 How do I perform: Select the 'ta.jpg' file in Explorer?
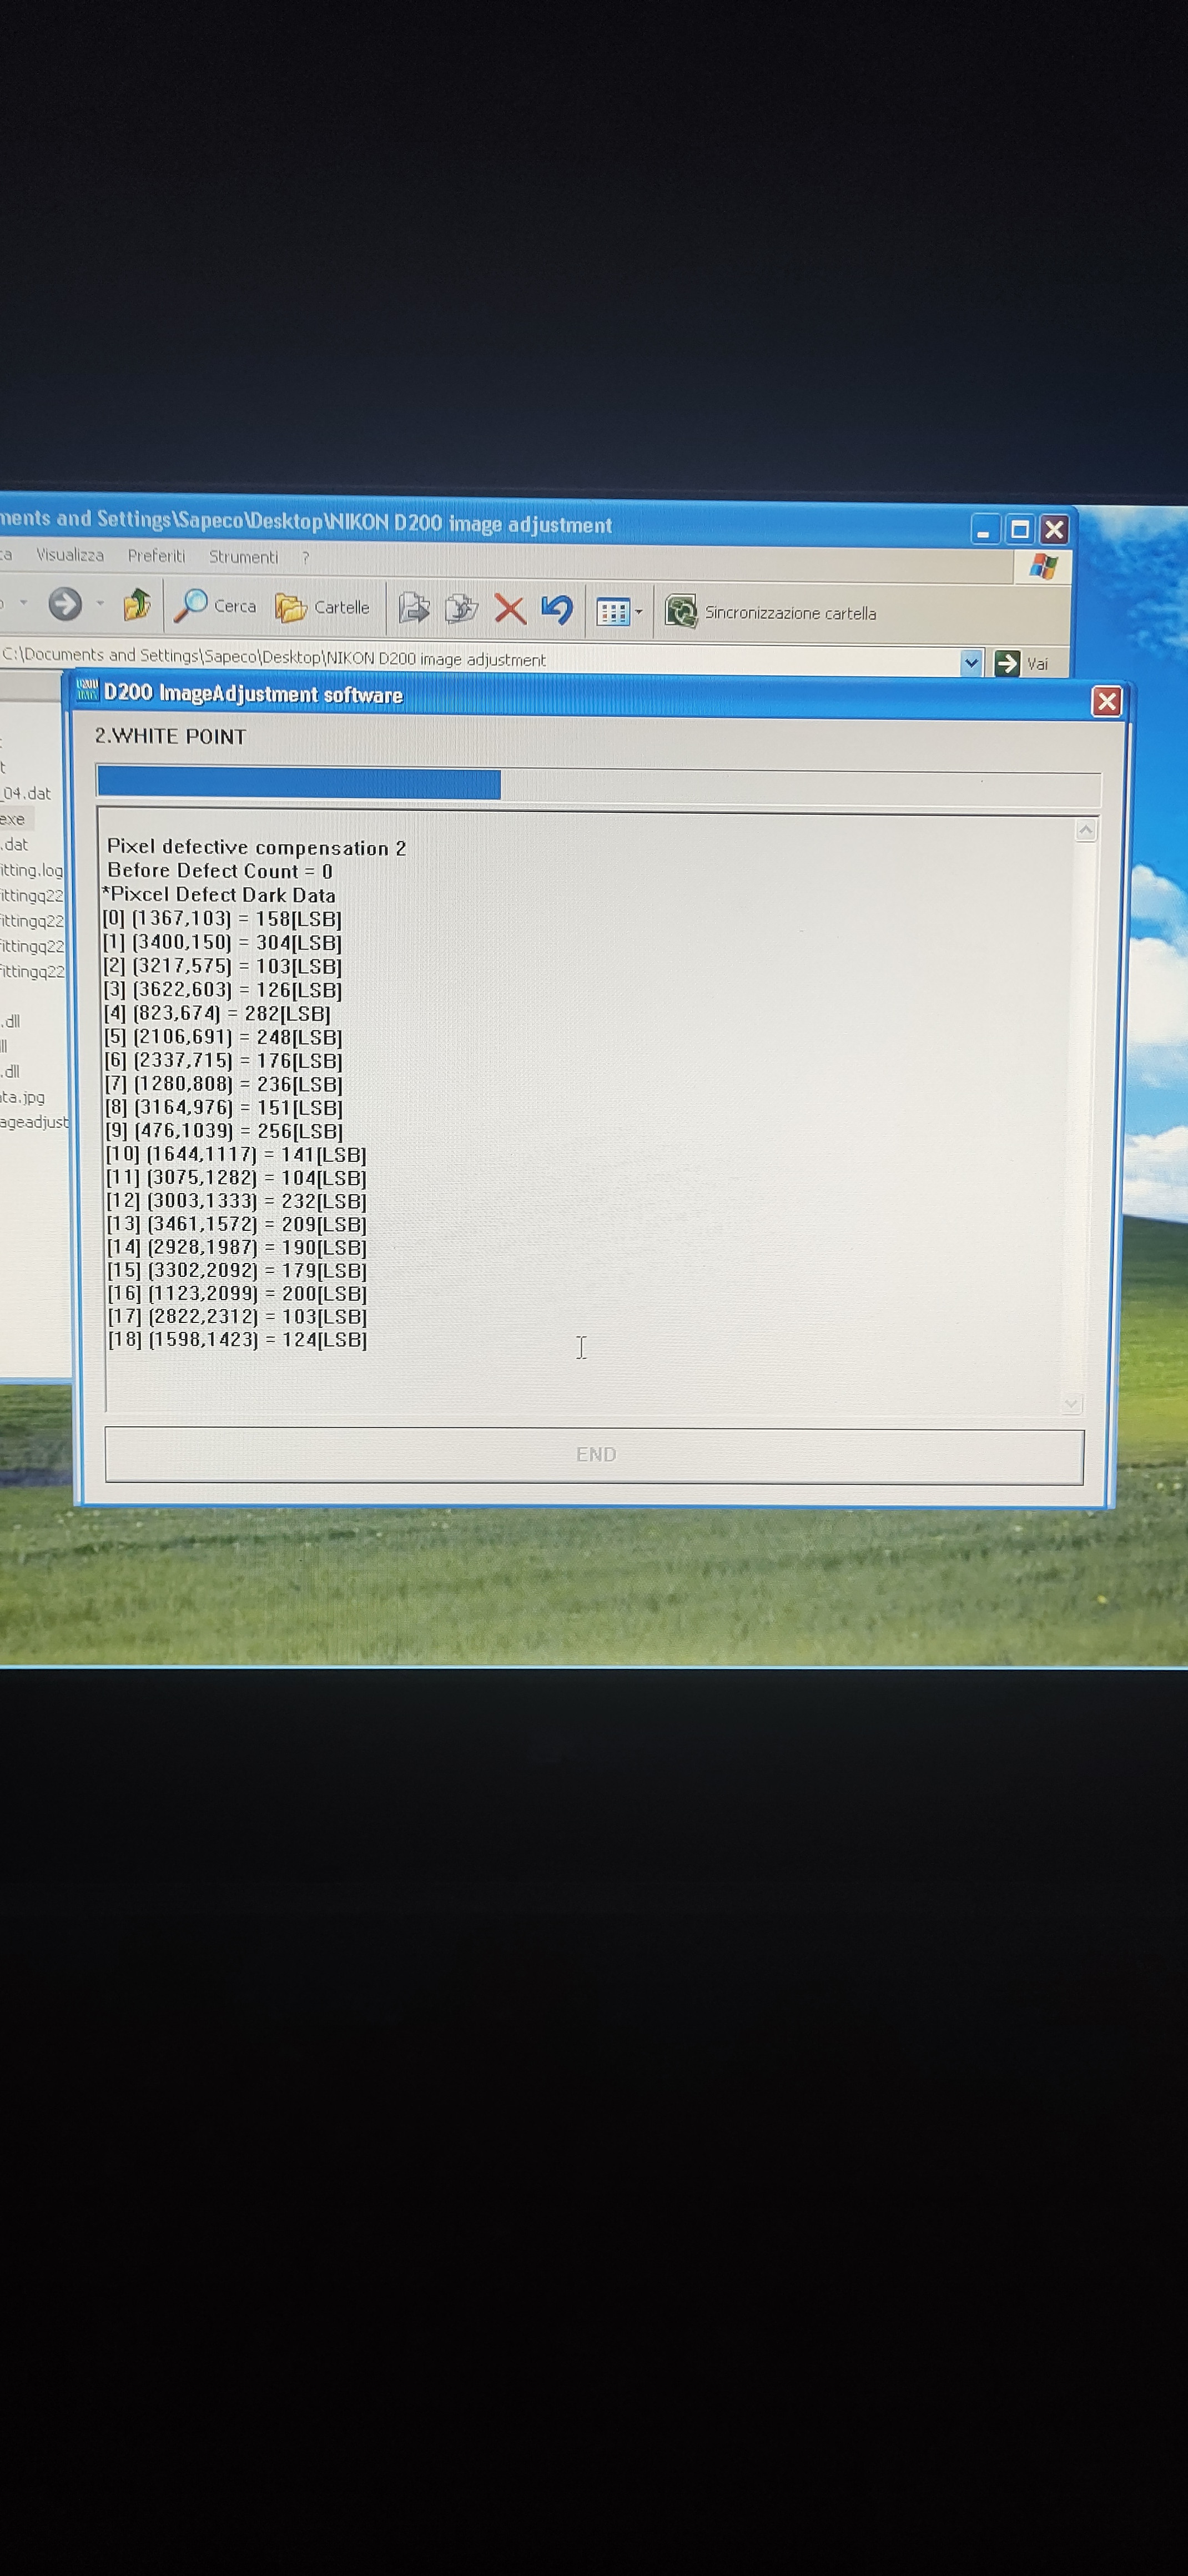(x=23, y=1097)
